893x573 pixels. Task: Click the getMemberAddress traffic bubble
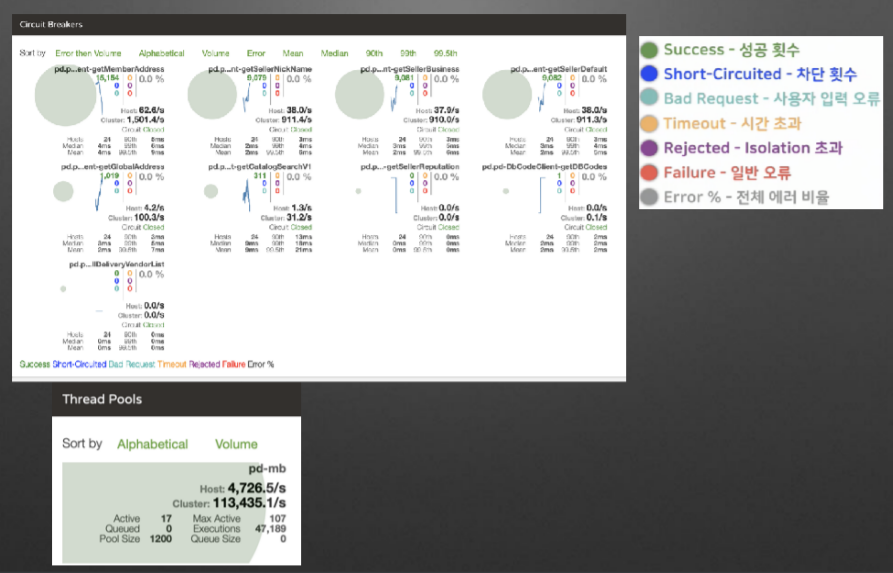(65, 95)
